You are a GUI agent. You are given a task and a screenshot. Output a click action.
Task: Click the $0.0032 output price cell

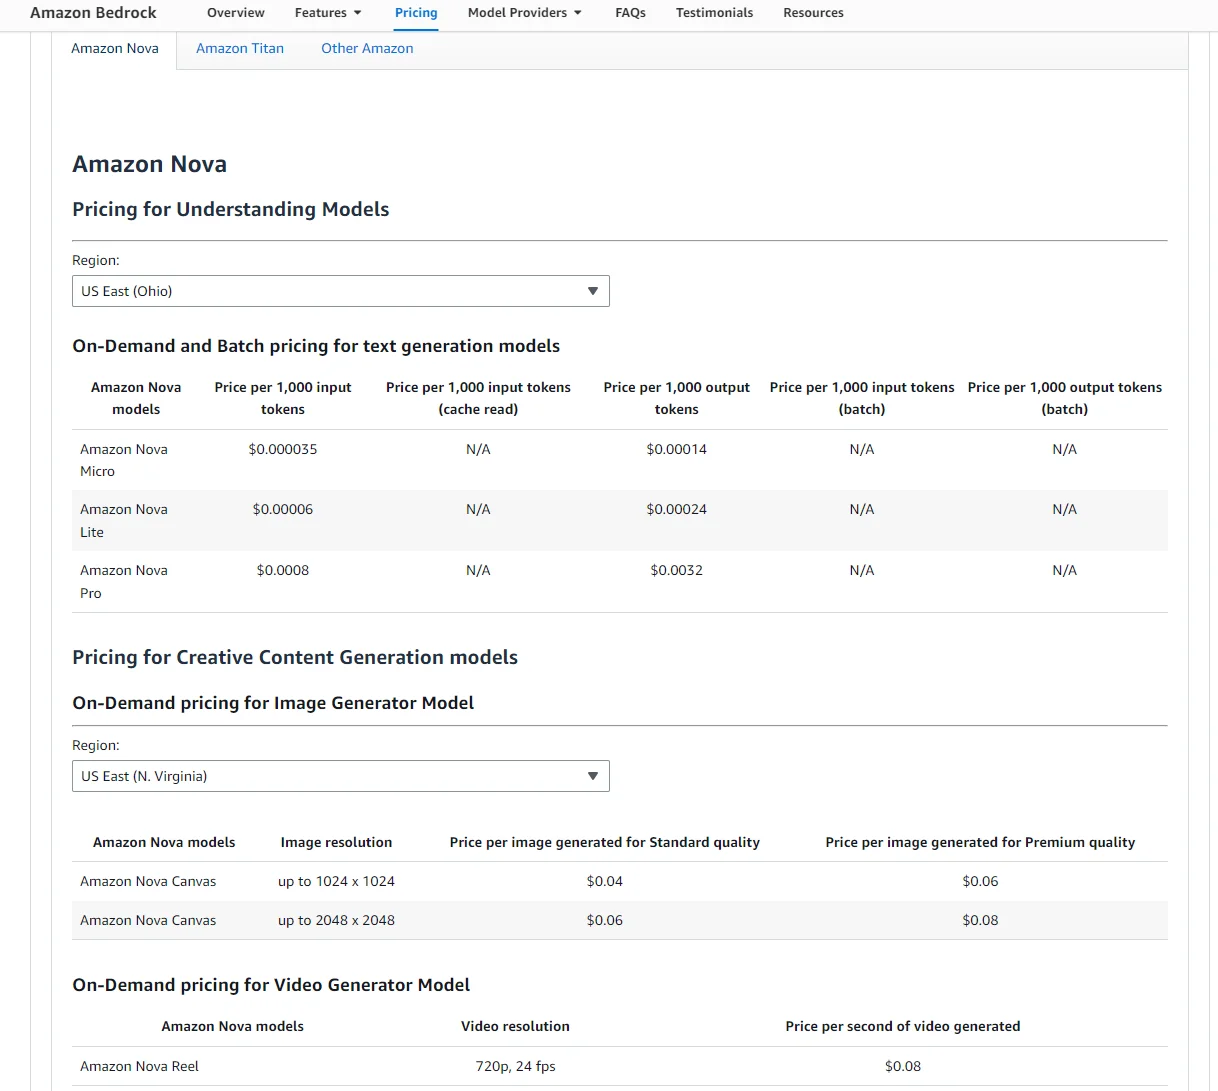pos(677,570)
